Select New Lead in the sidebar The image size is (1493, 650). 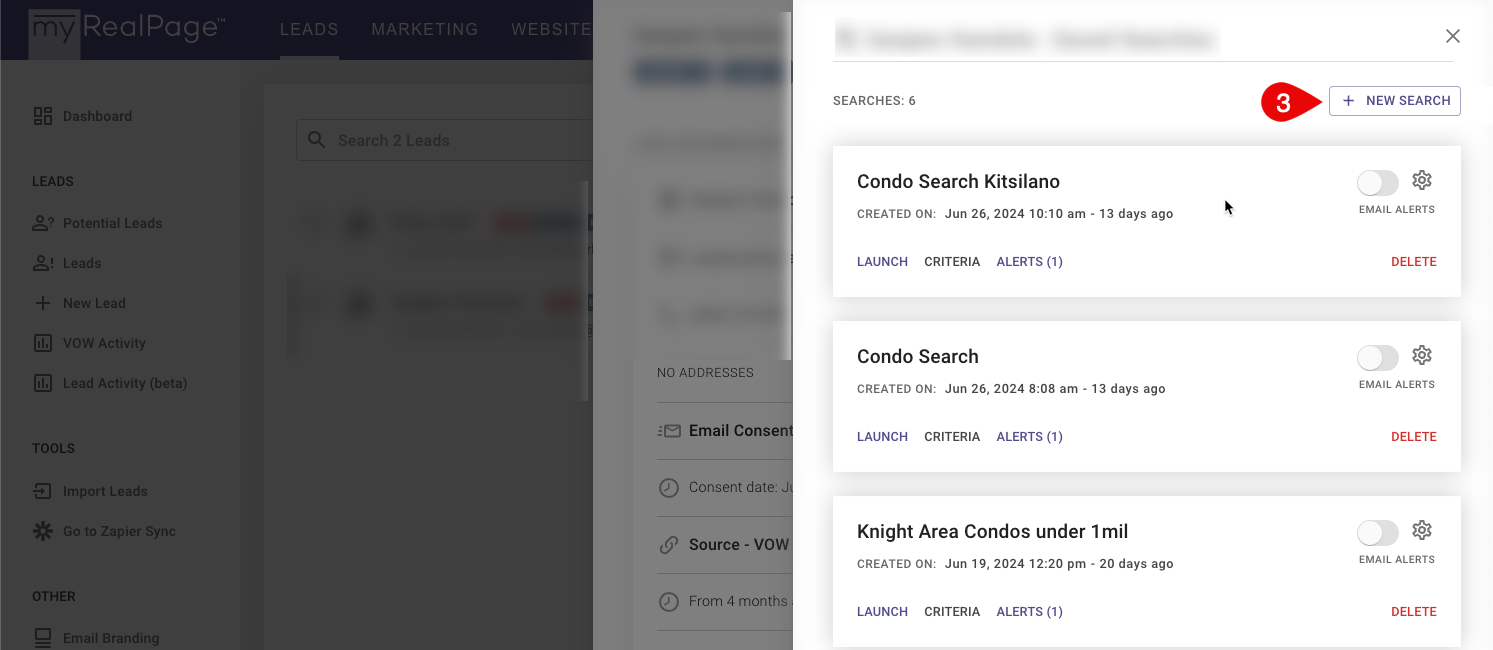point(94,303)
